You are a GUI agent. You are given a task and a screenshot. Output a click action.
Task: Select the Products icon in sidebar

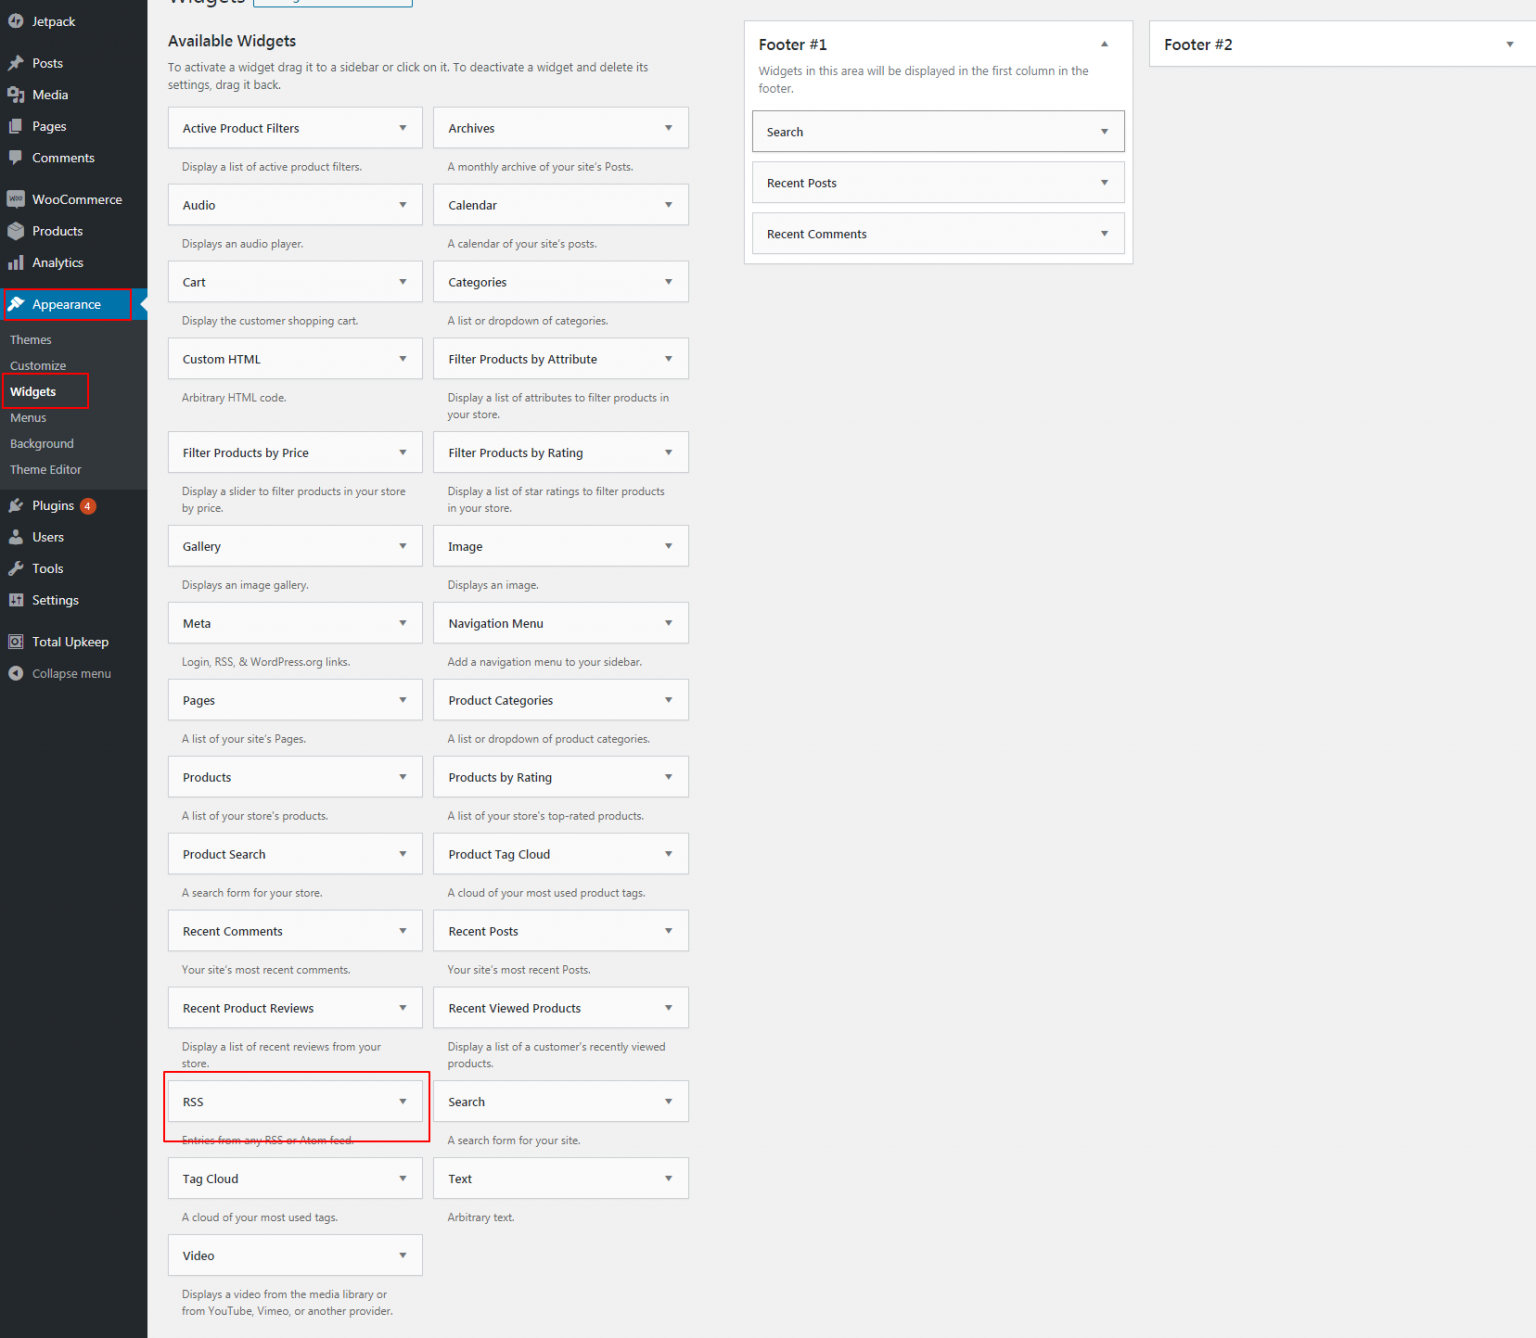pos(16,230)
